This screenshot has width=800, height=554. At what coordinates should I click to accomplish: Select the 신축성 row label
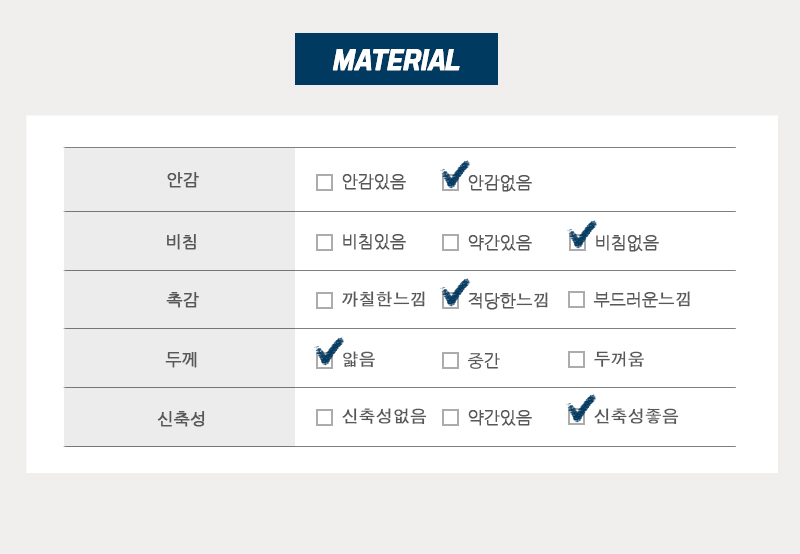(x=180, y=418)
